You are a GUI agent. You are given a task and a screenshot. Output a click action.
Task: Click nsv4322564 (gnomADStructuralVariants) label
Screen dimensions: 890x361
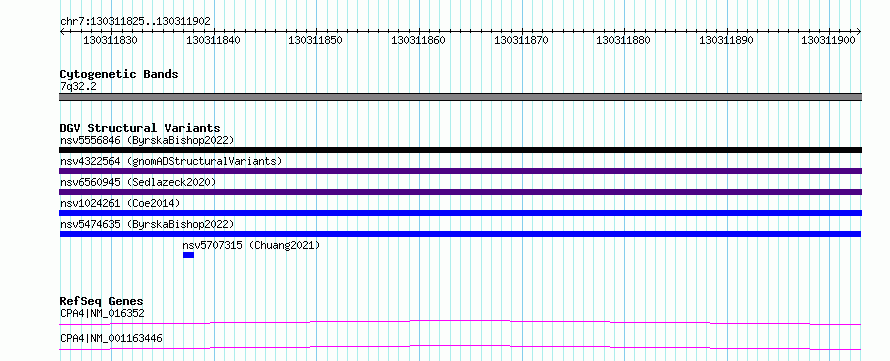coord(171,161)
